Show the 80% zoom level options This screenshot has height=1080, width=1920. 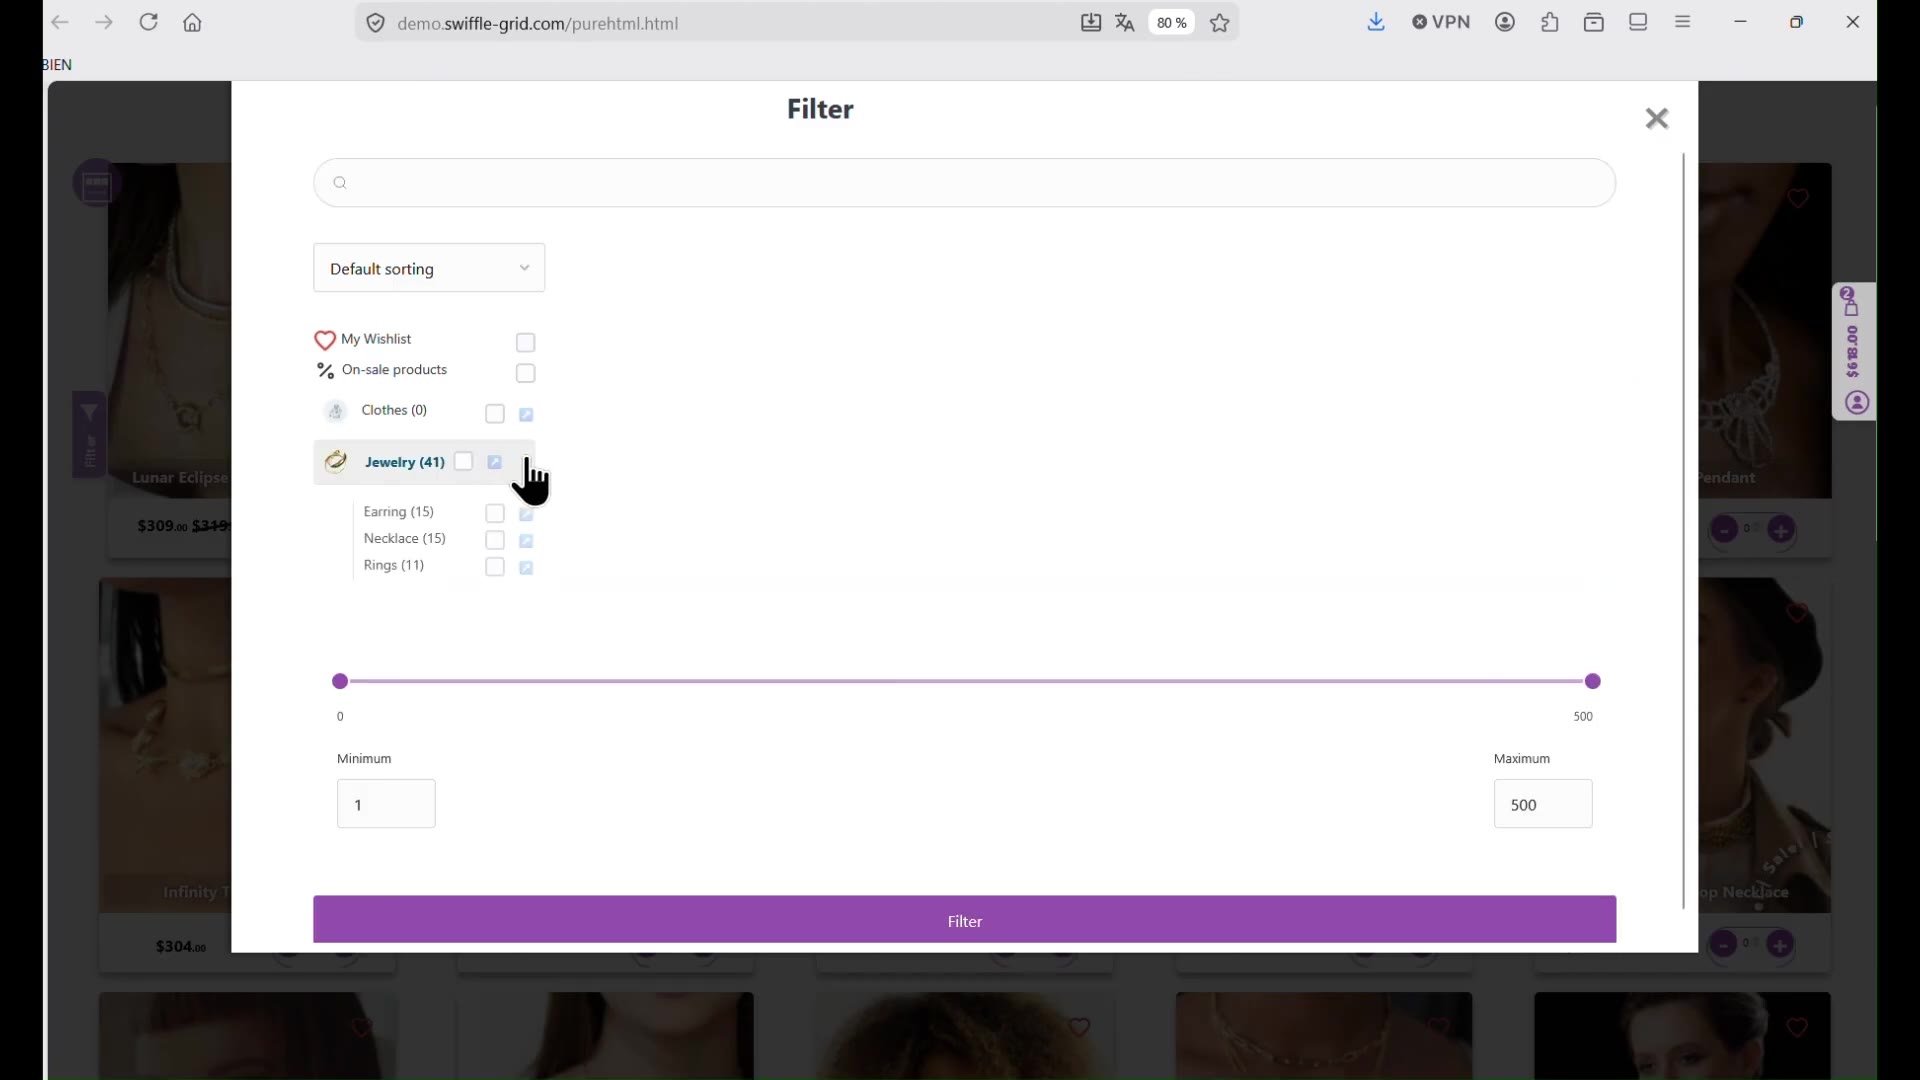pos(1172,23)
